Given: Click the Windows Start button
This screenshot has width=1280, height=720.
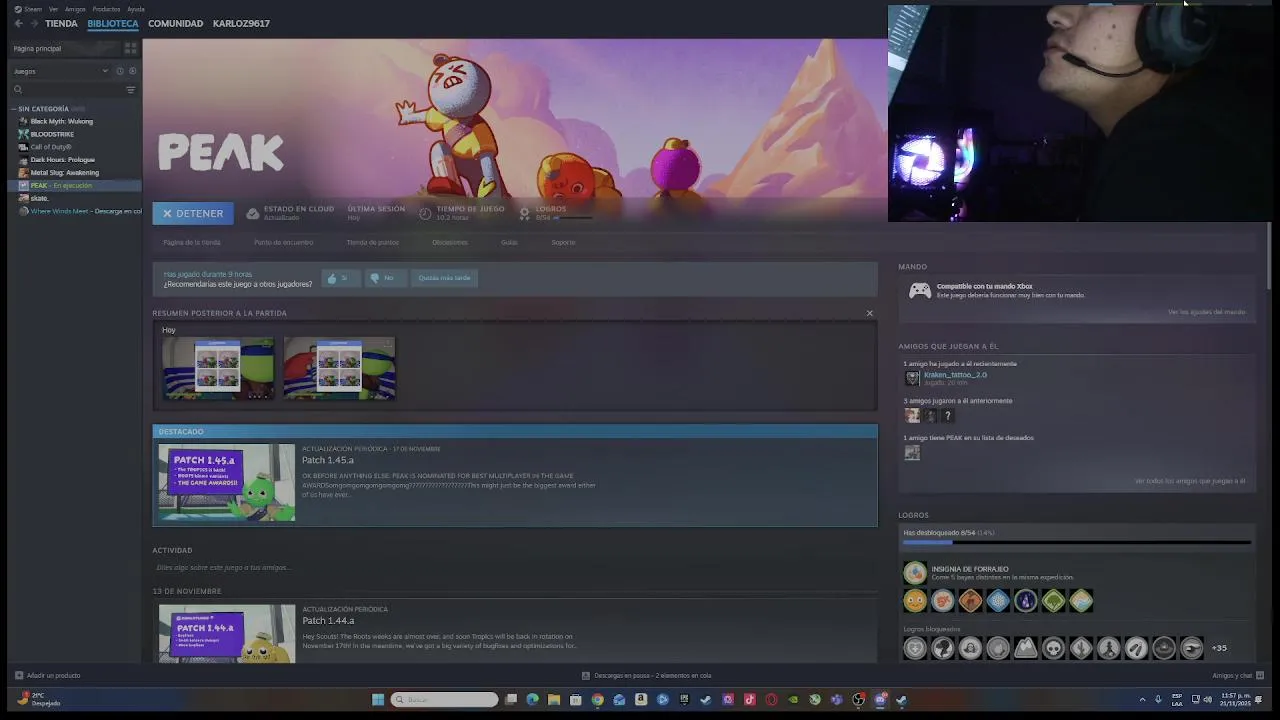Looking at the screenshot, I should (x=378, y=700).
